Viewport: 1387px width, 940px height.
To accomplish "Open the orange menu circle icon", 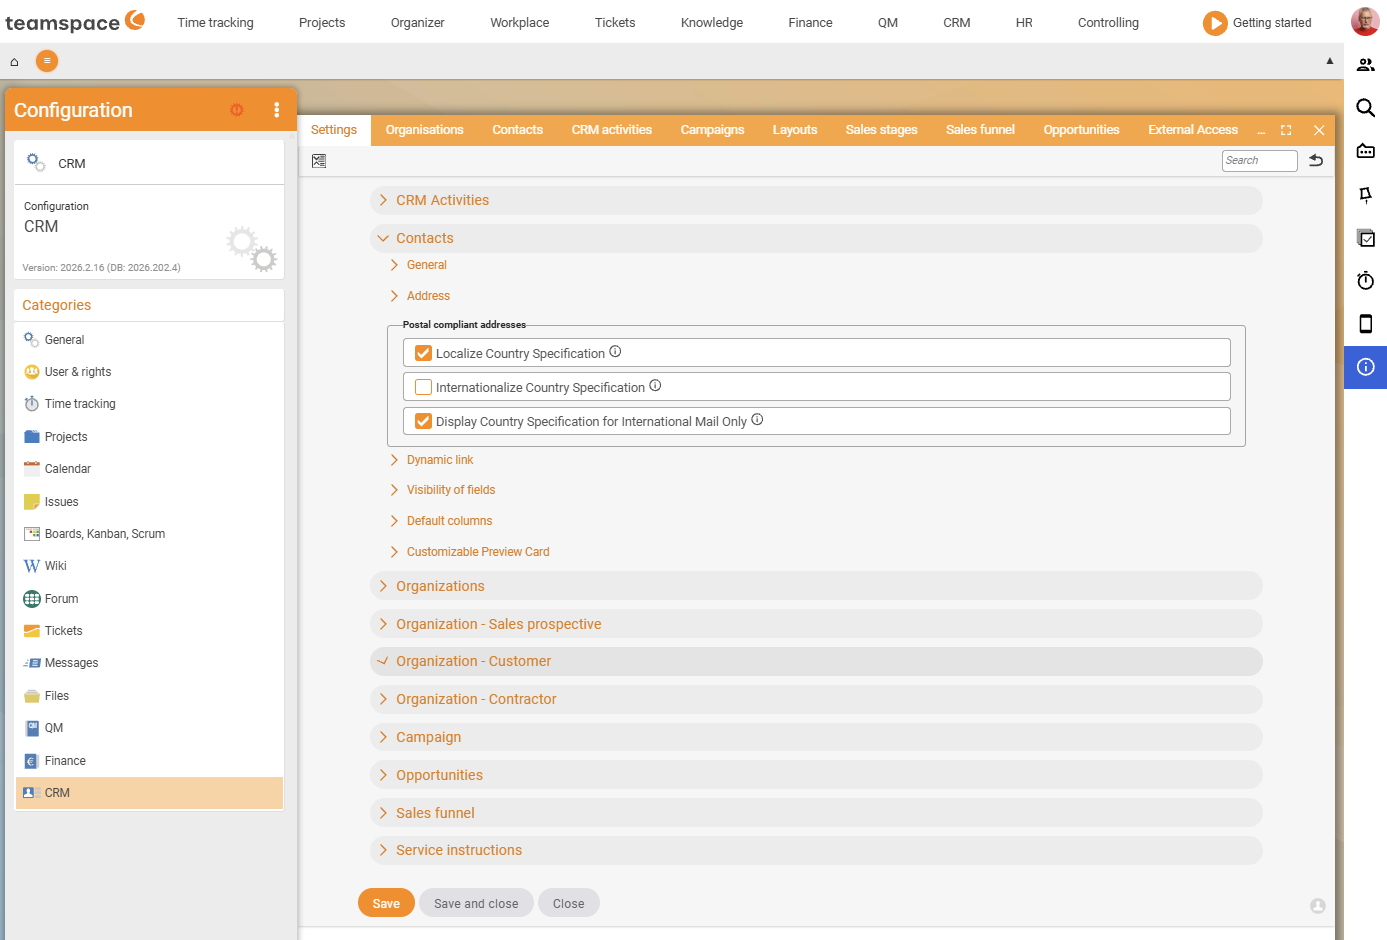I will point(47,61).
